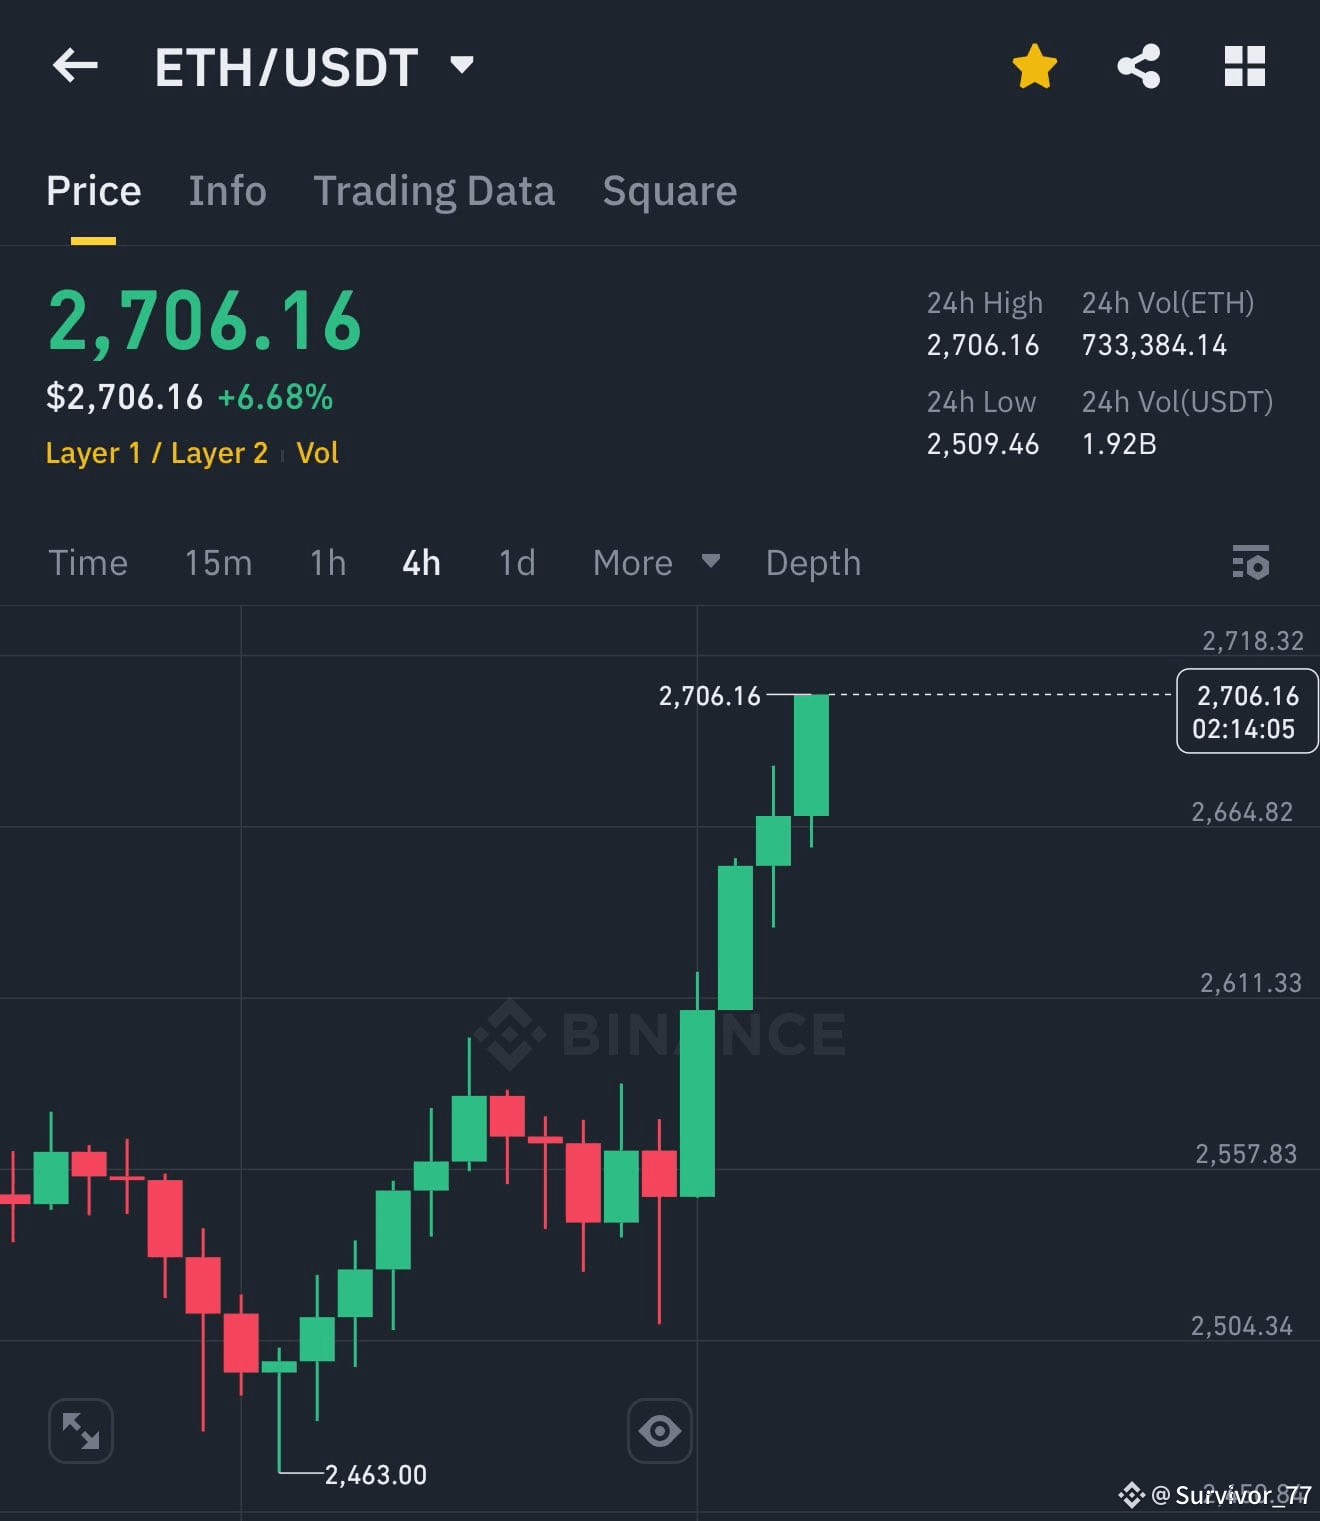The width and height of the screenshot is (1320, 1521).
Task: Select the 4h chart interval
Action: pos(421,563)
